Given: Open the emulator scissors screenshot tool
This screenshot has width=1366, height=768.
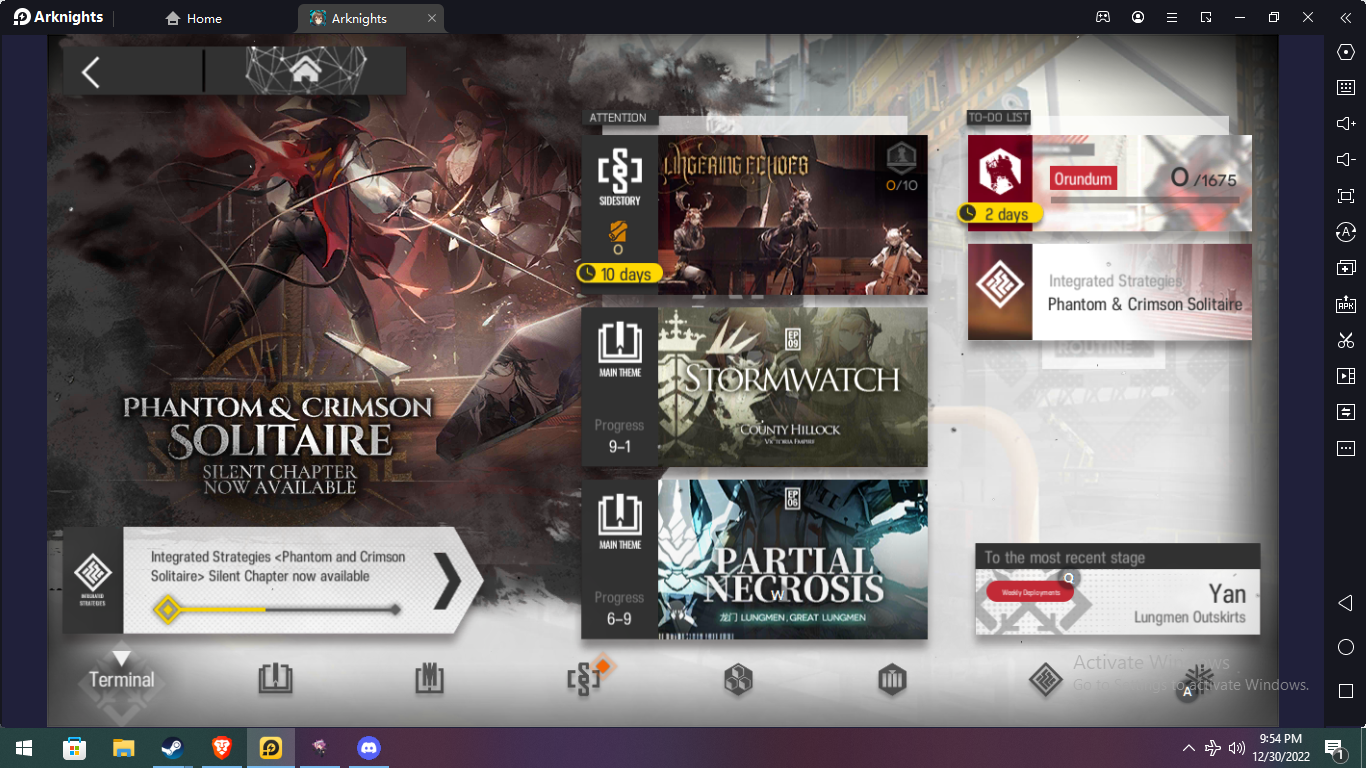Looking at the screenshot, I should 1346,340.
